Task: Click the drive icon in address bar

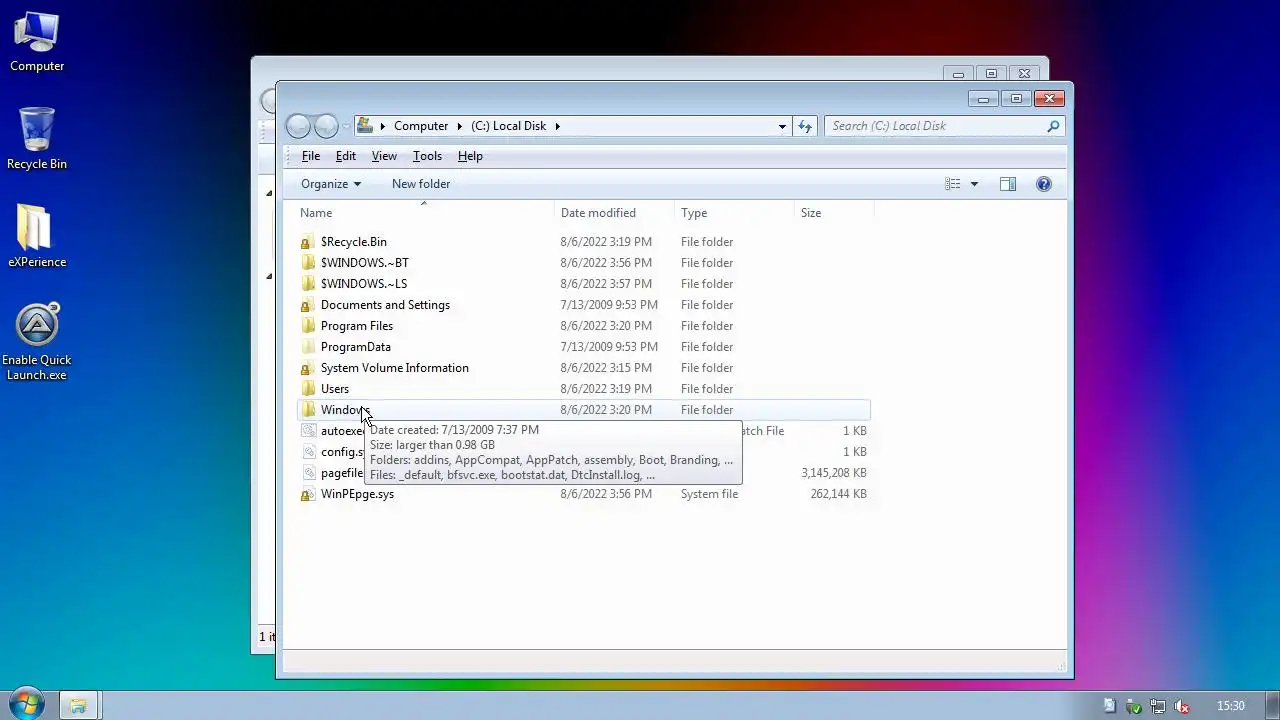Action: pos(365,126)
